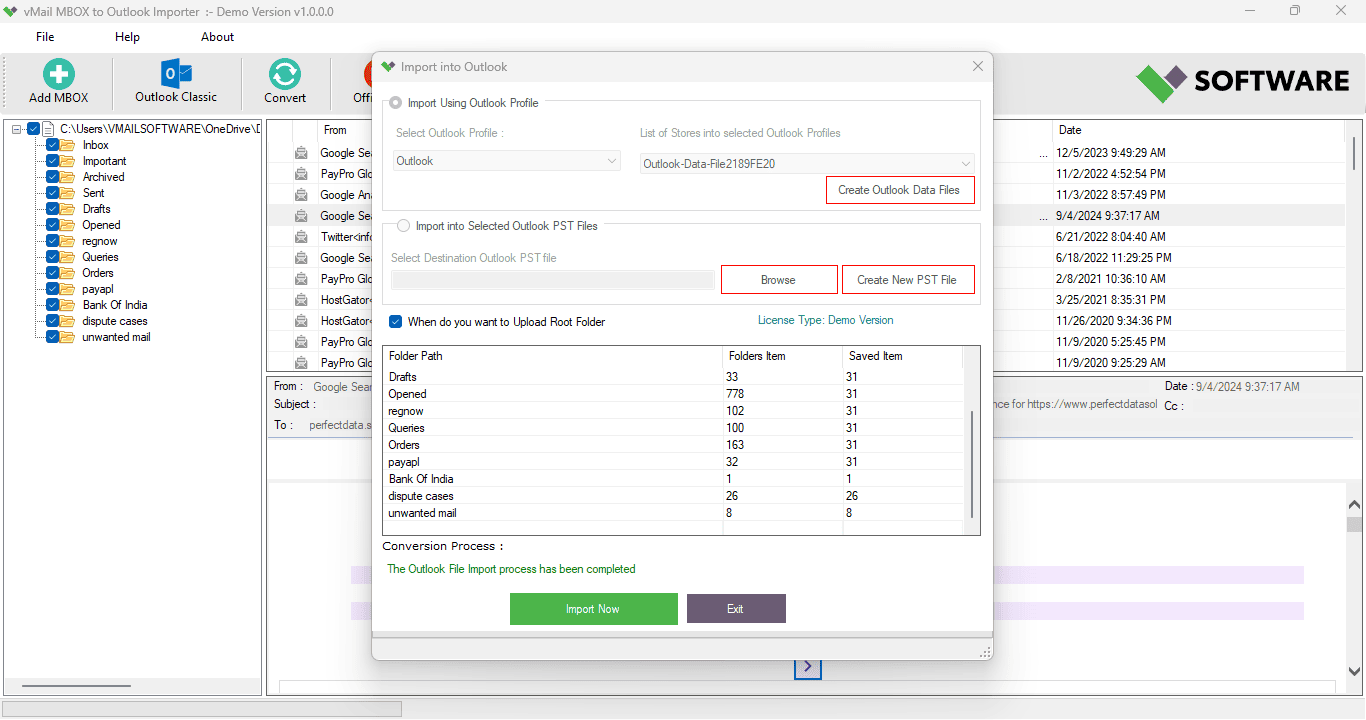Open the About menu

click(217, 37)
